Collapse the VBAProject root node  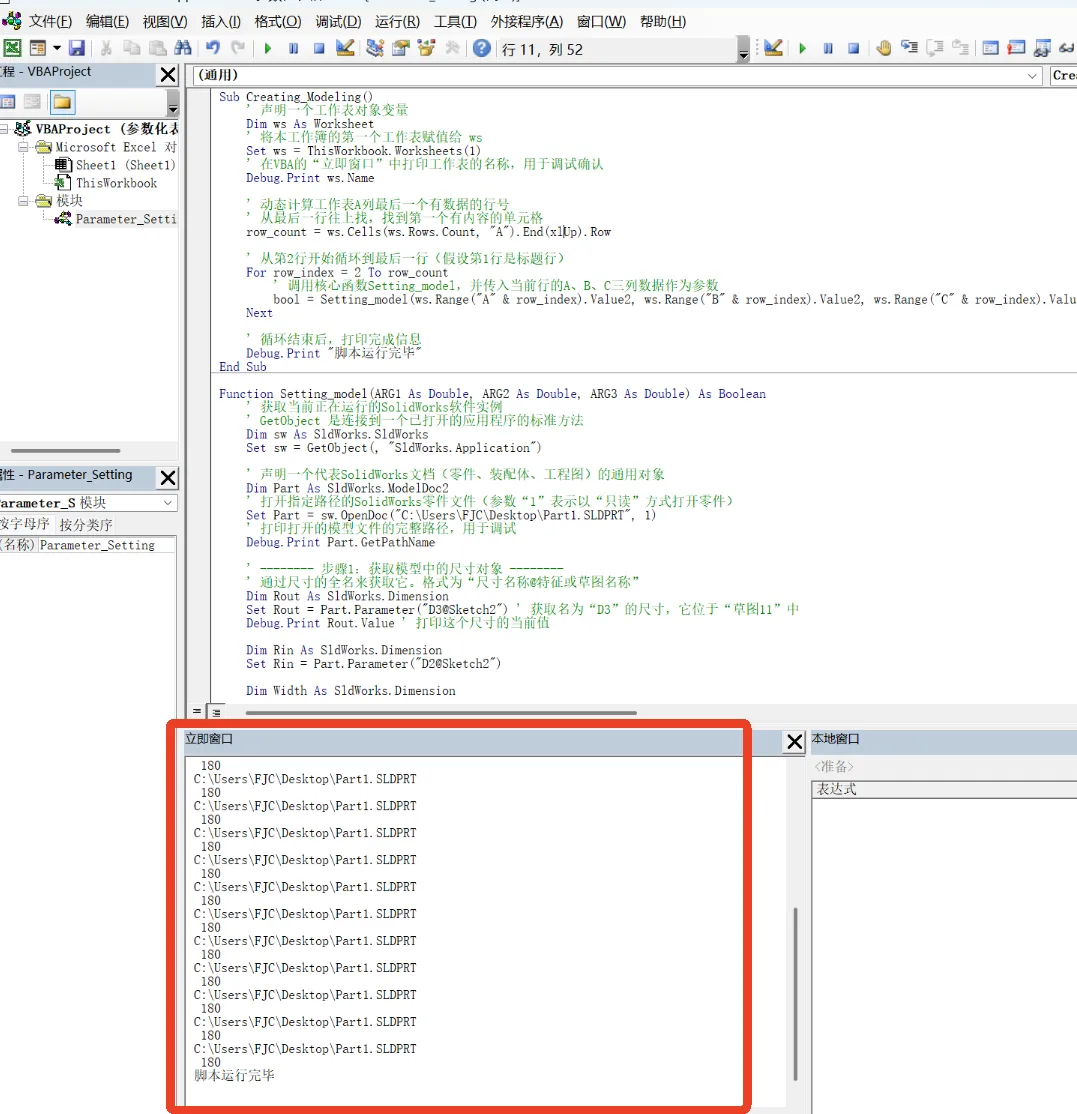point(4,129)
